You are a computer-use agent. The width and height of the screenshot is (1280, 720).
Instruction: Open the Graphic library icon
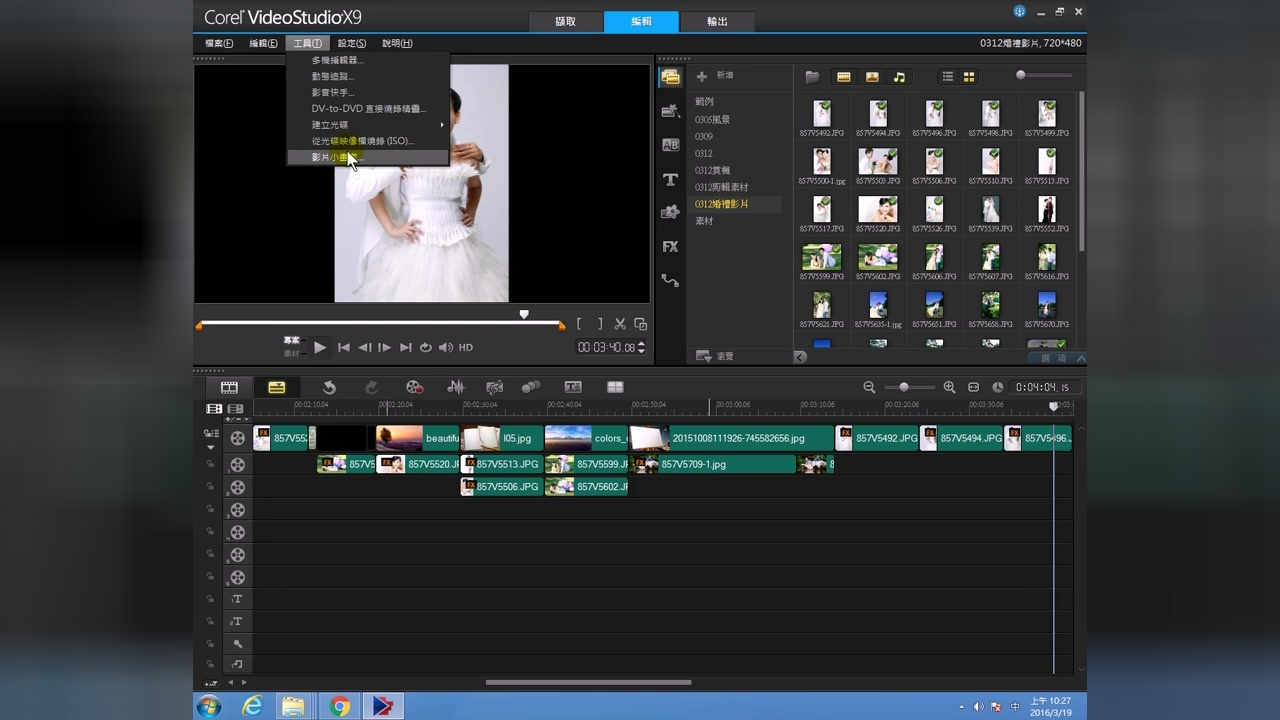click(x=670, y=212)
